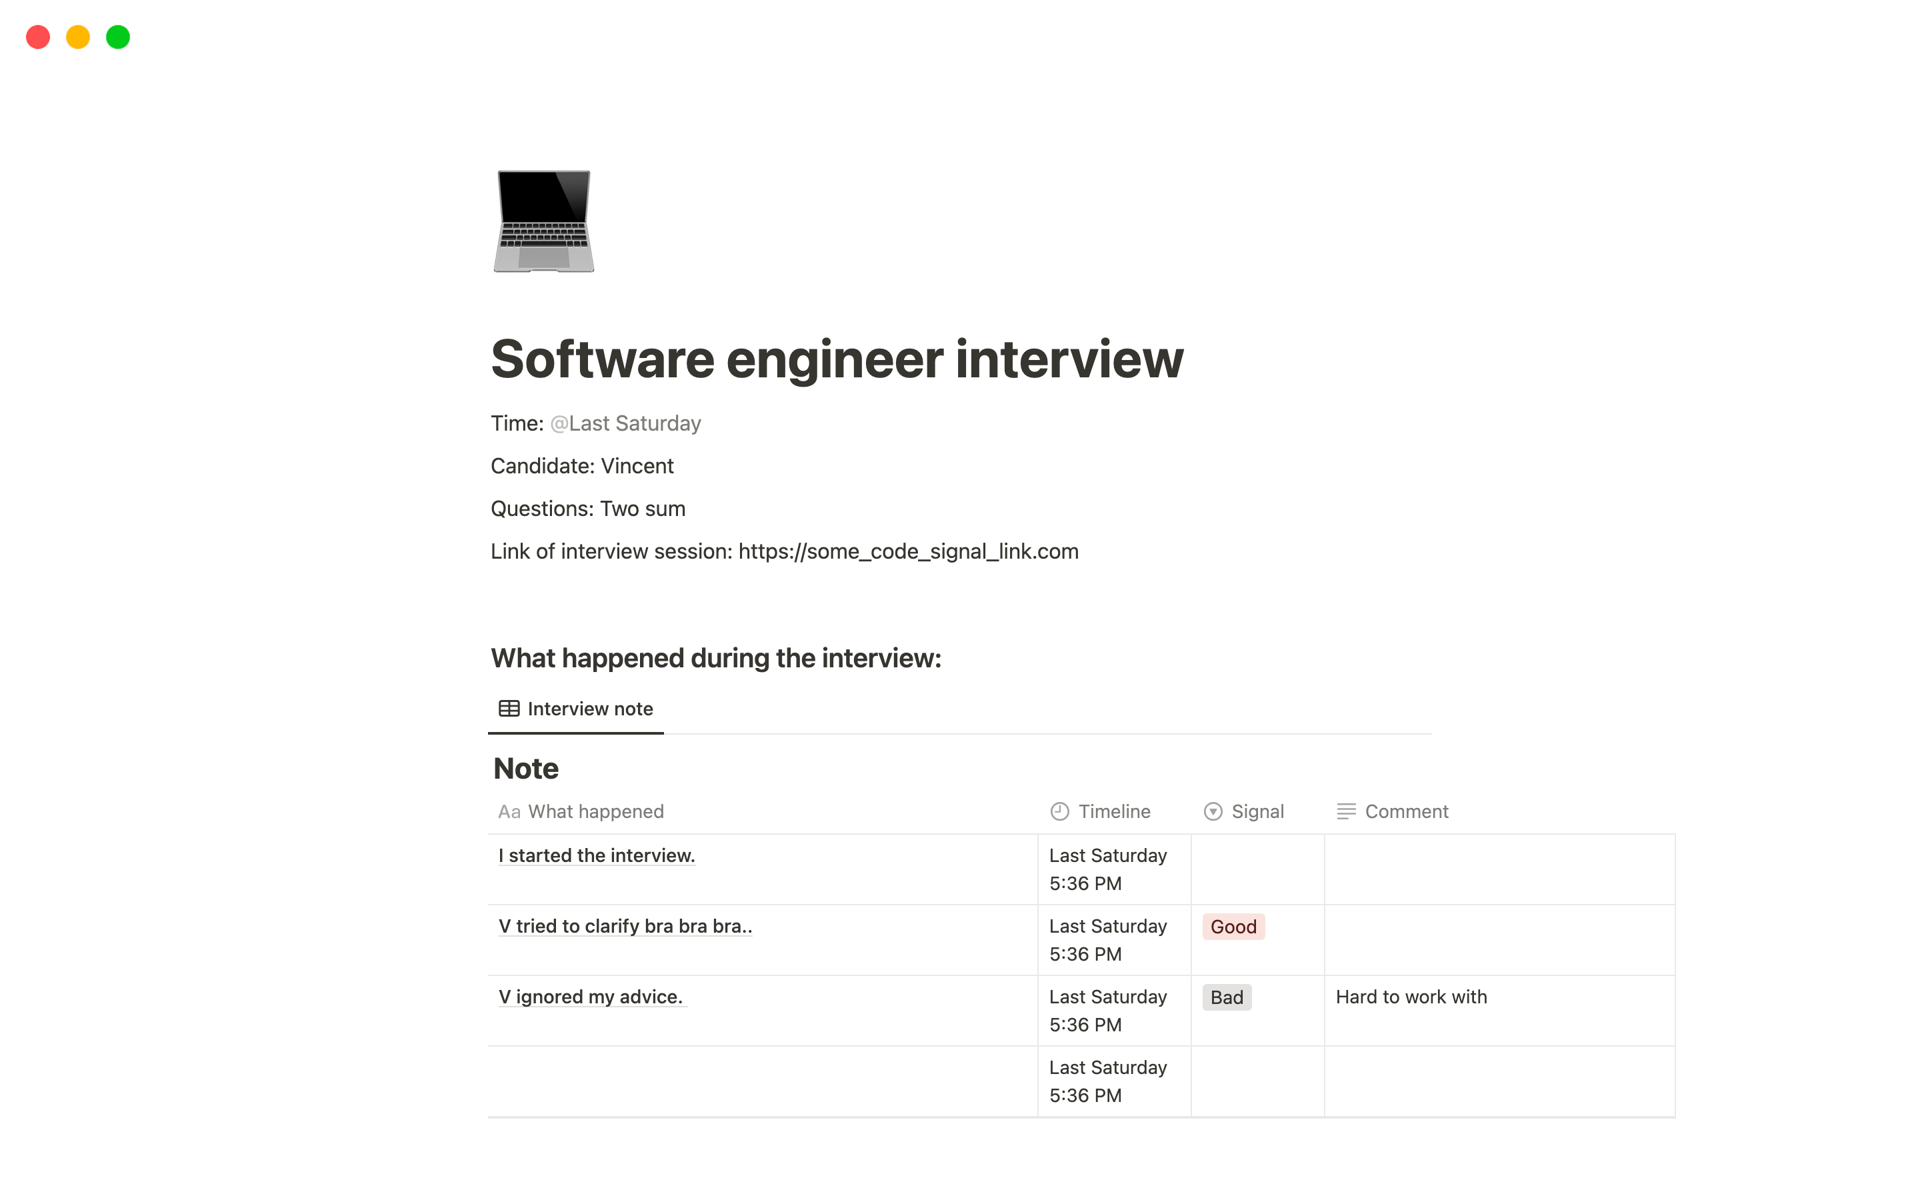This screenshot has height=1200, width=1920.
Task: Click the laptop page icon
Action: (x=543, y=221)
